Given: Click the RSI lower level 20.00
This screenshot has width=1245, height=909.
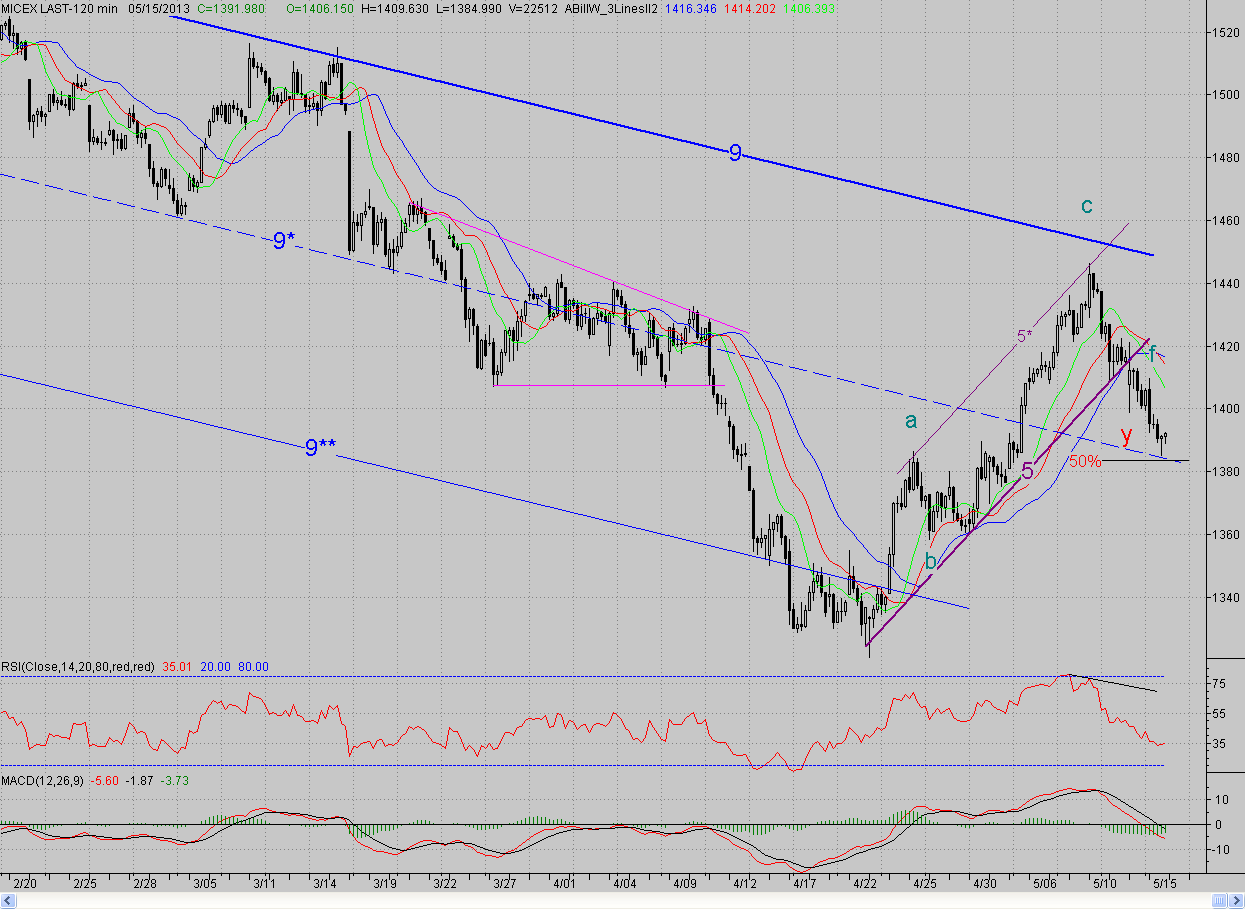Looking at the screenshot, I should pyautogui.click(x=215, y=666).
